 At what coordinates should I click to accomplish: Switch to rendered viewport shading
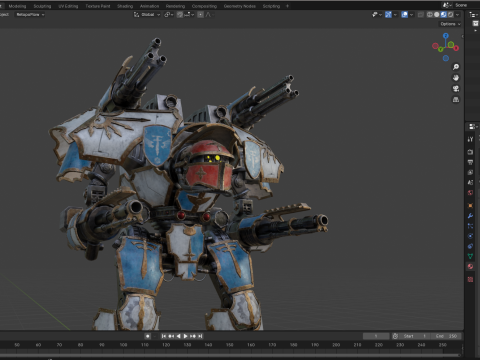[450, 15]
